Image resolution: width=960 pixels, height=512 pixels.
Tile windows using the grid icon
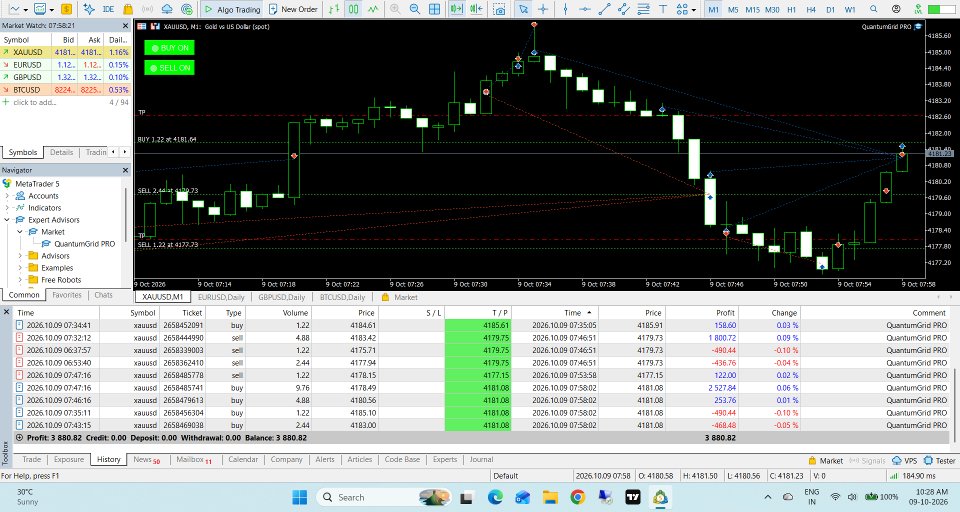pyautogui.click(x=434, y=9)
